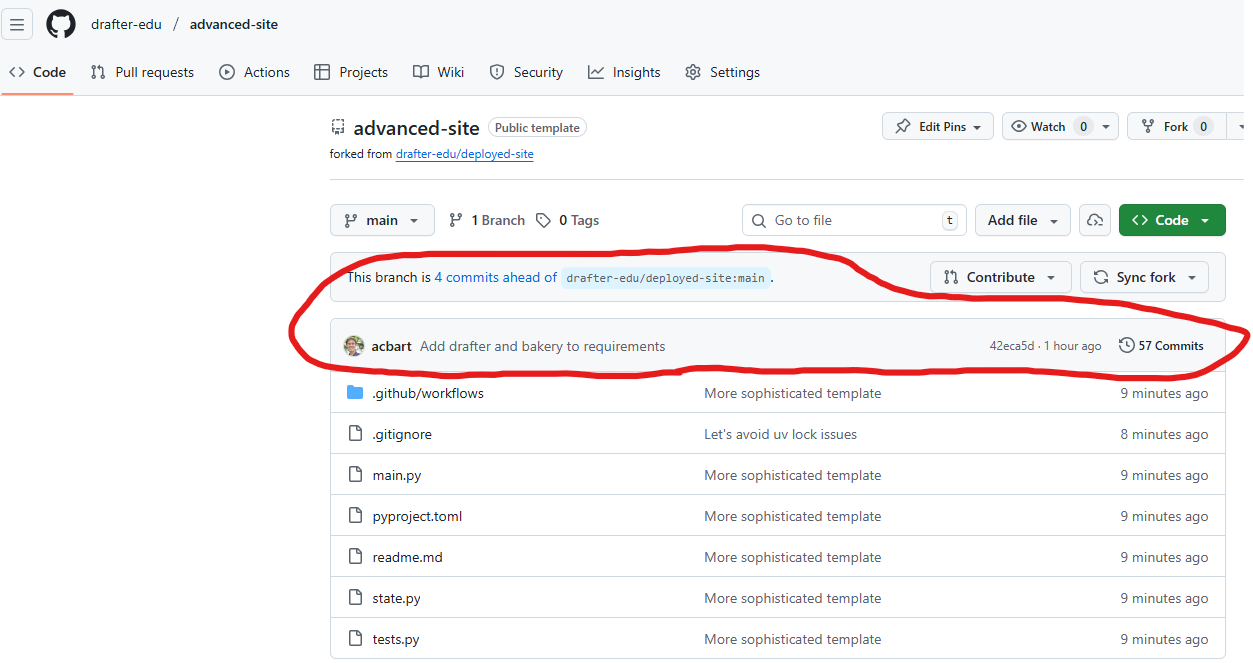Image resolution: width=1253 pixels, height=663 pixels.
Task: Click the Settings gear icon
Action: tap(691, 72)
